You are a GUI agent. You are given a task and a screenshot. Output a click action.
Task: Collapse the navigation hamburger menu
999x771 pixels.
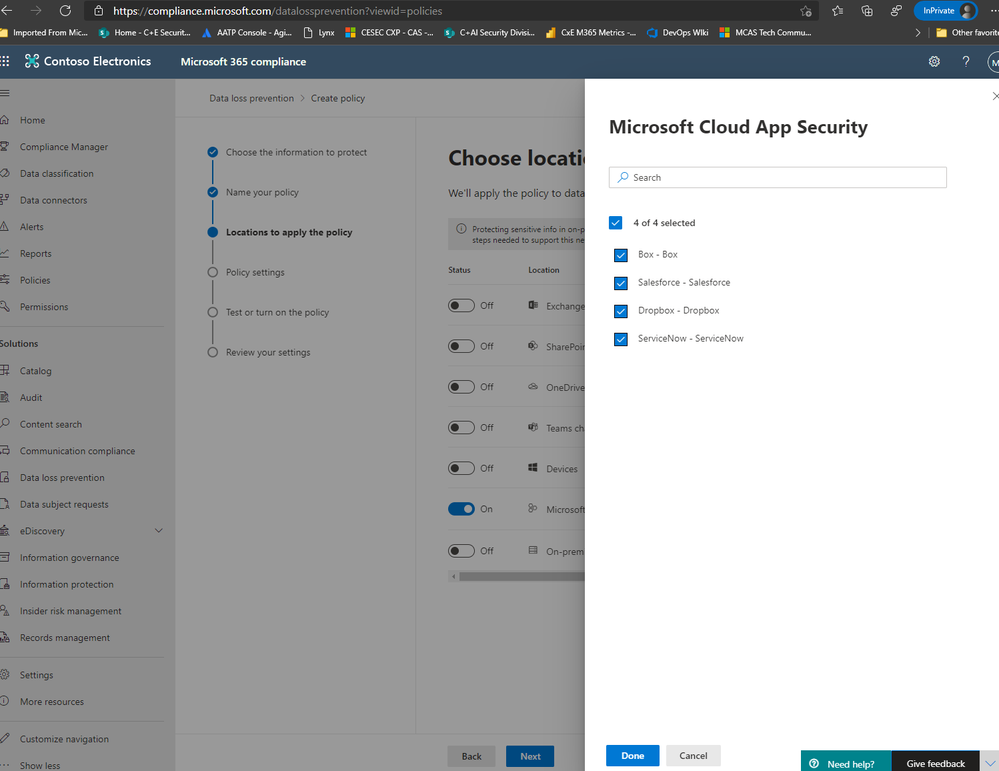pos(5,93)
